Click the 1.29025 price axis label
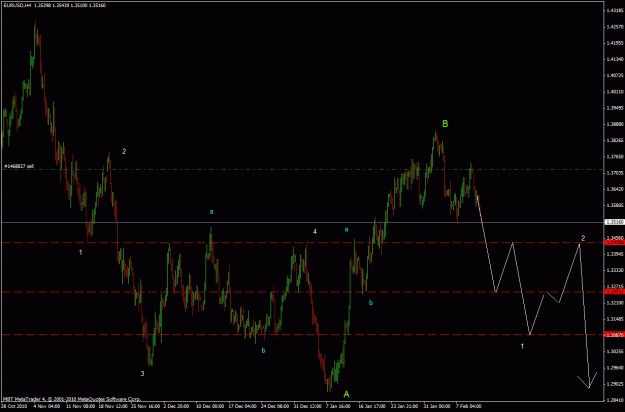This screenshot has height=412, width=625. [x=615, y=384]
